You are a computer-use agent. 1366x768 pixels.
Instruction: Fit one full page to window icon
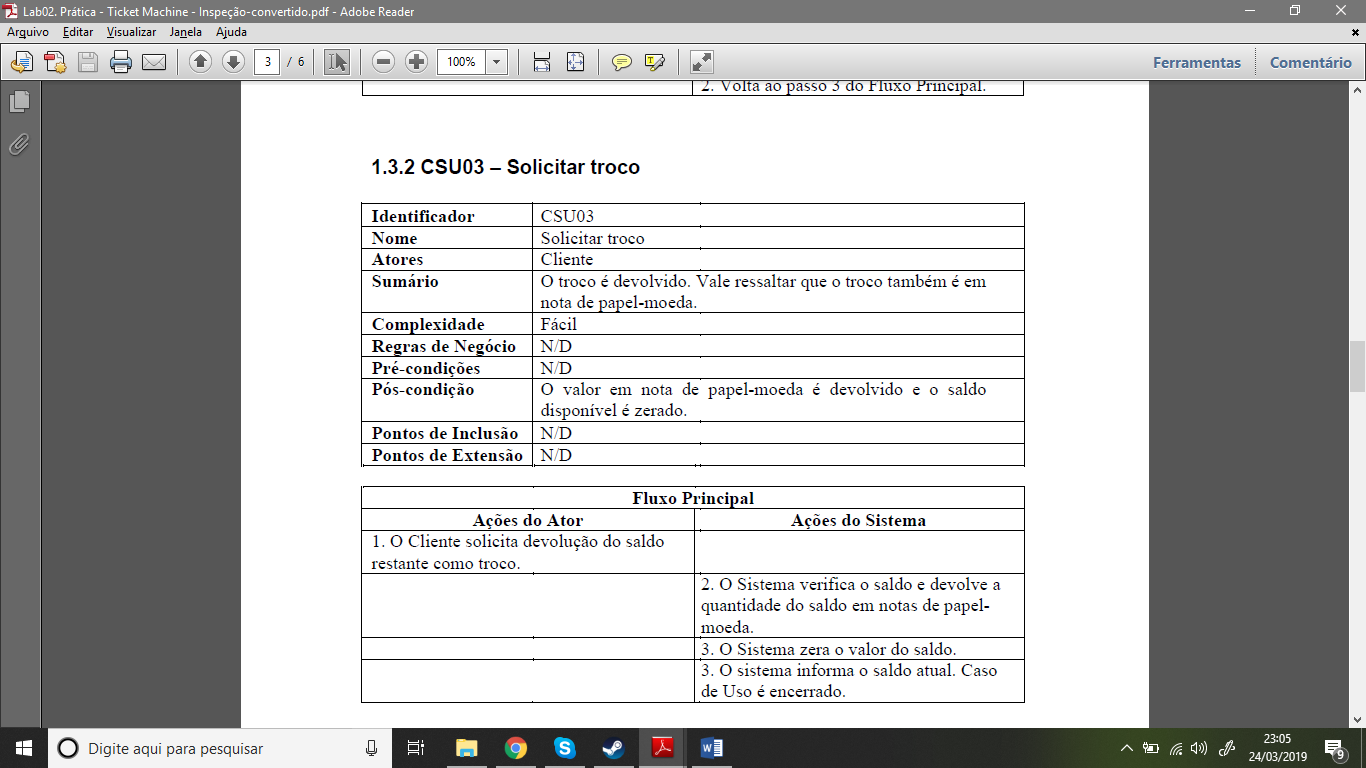575,62
